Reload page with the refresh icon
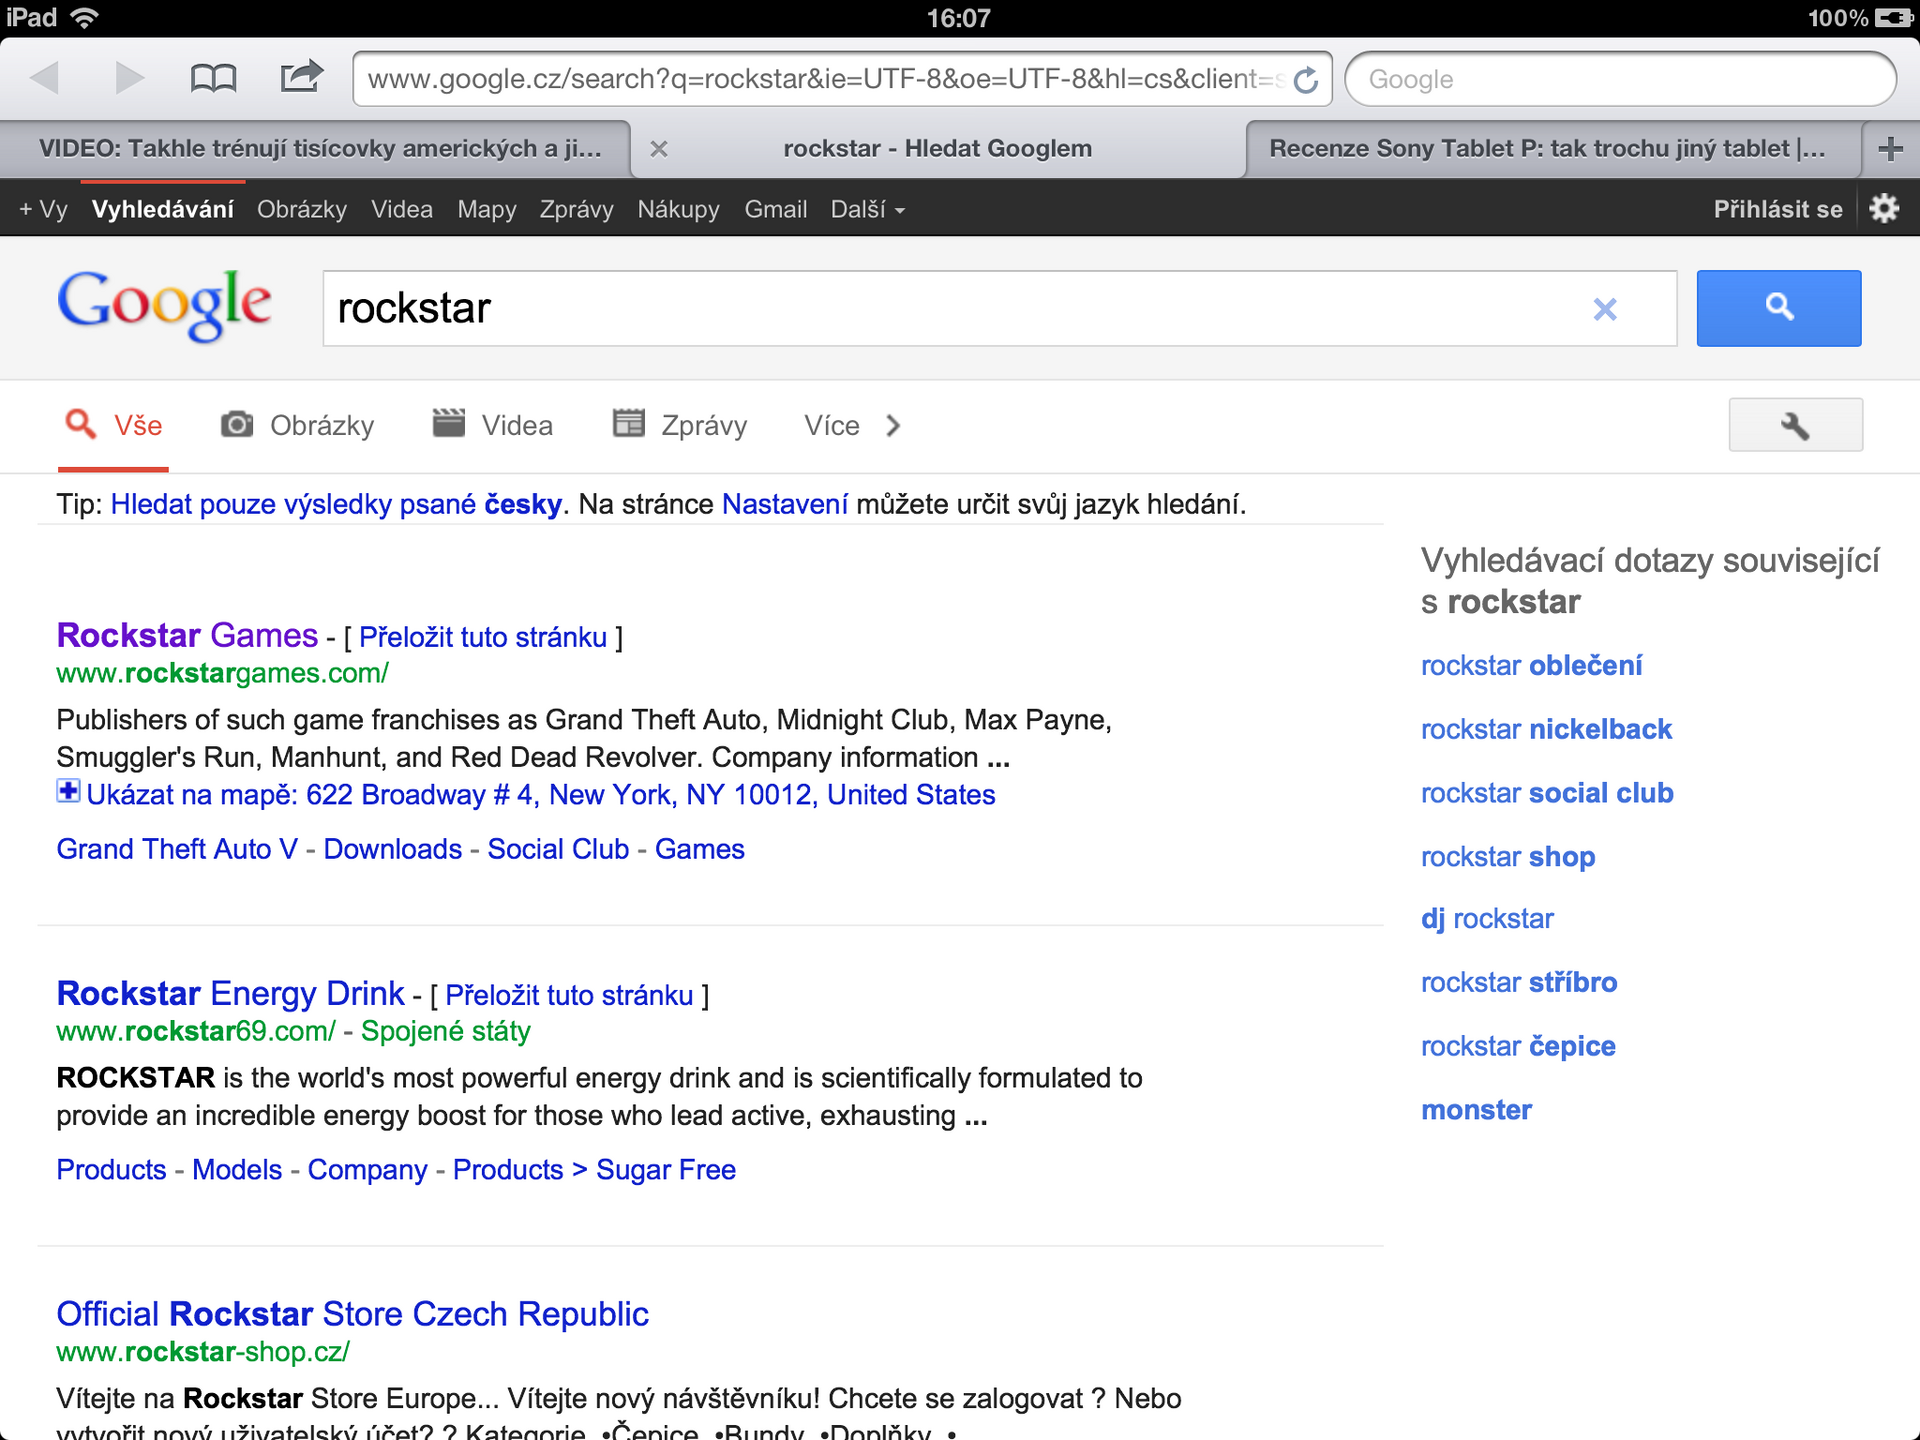Screen dimensions: 1920x1440 [1306, 80]
